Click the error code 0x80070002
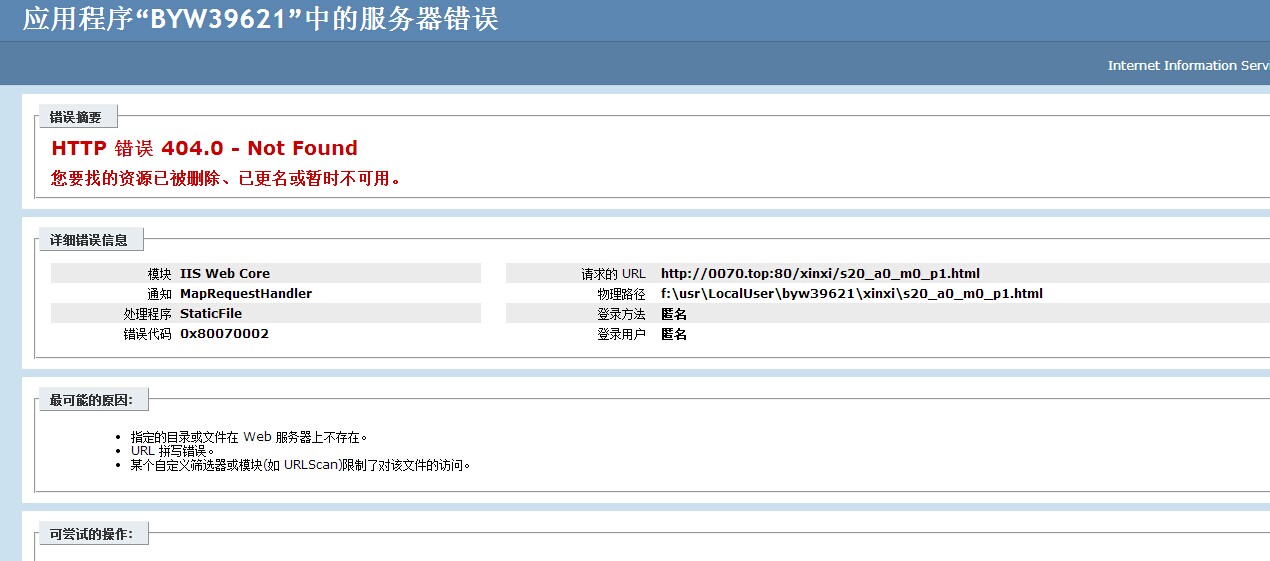1270x561 pixels. (224, 333)
